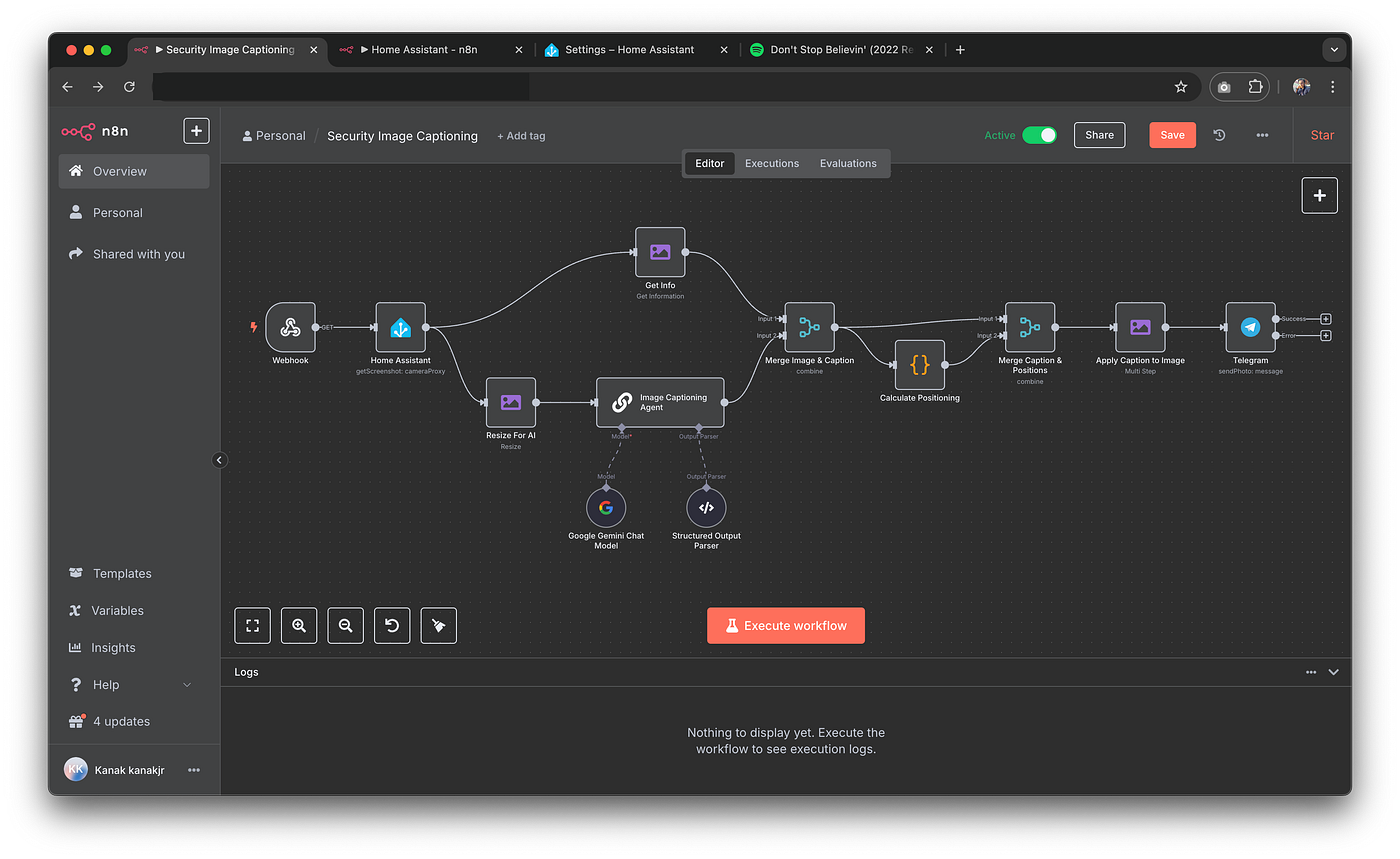Viewport: 1400px width, 859px height.
Task: Open the Get Info image node
Action: pyautogui.click(x=659, y=253)
